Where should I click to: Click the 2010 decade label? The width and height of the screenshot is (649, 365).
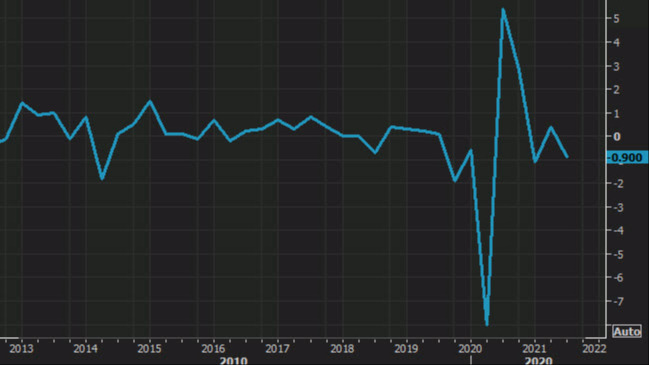[x=234, y=361]
